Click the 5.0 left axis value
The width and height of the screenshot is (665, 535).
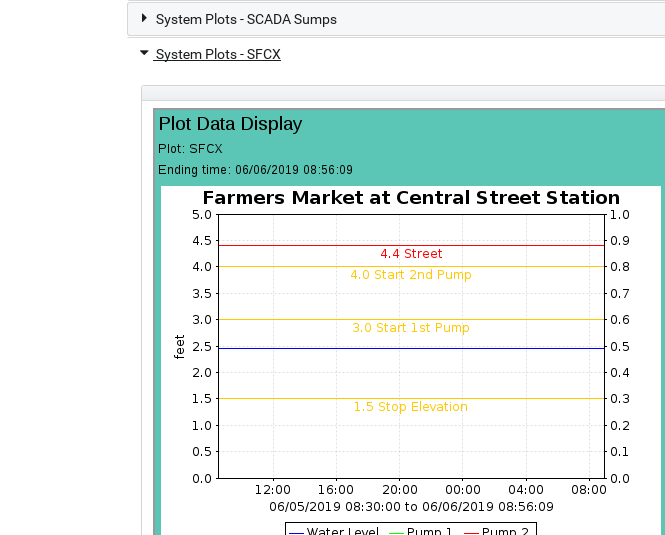pyautogui.click(x=202, y=215)
